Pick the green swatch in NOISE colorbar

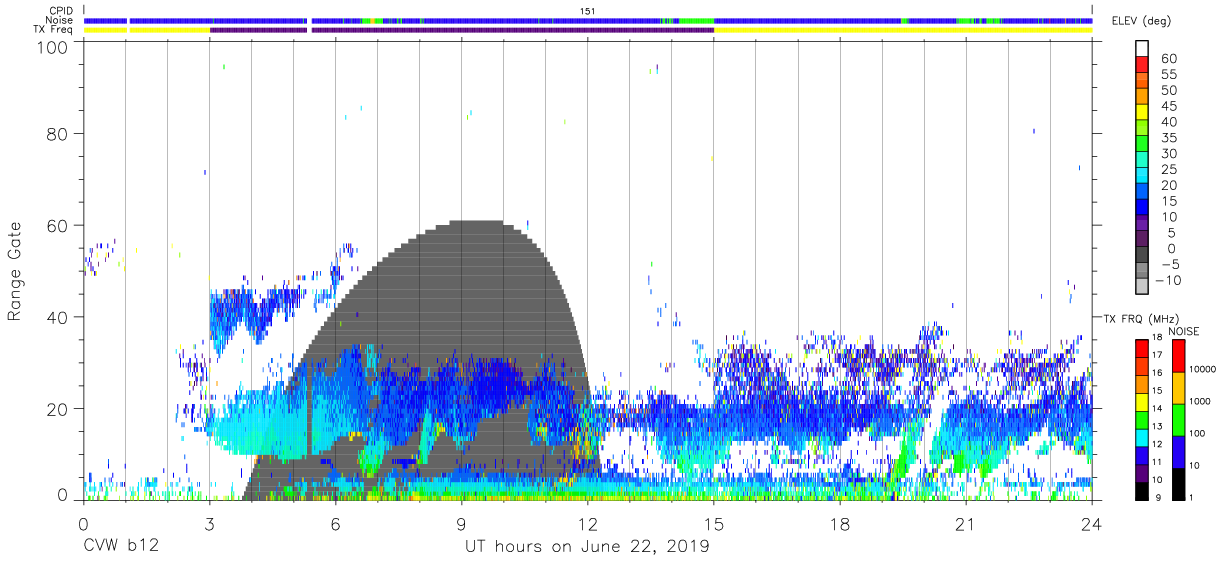(x=1177, y=419)
